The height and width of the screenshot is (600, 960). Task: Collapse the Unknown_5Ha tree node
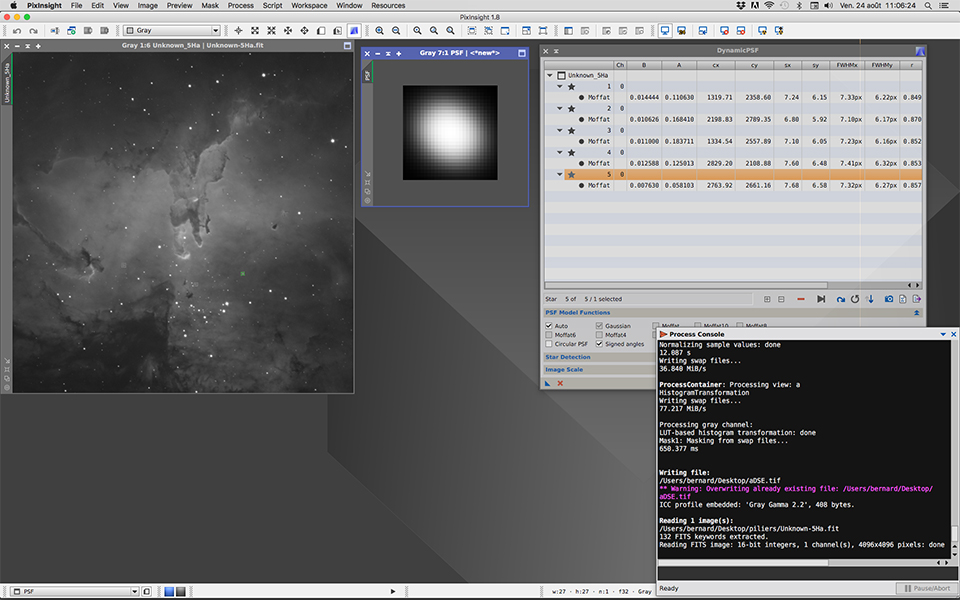click(549, 76)
